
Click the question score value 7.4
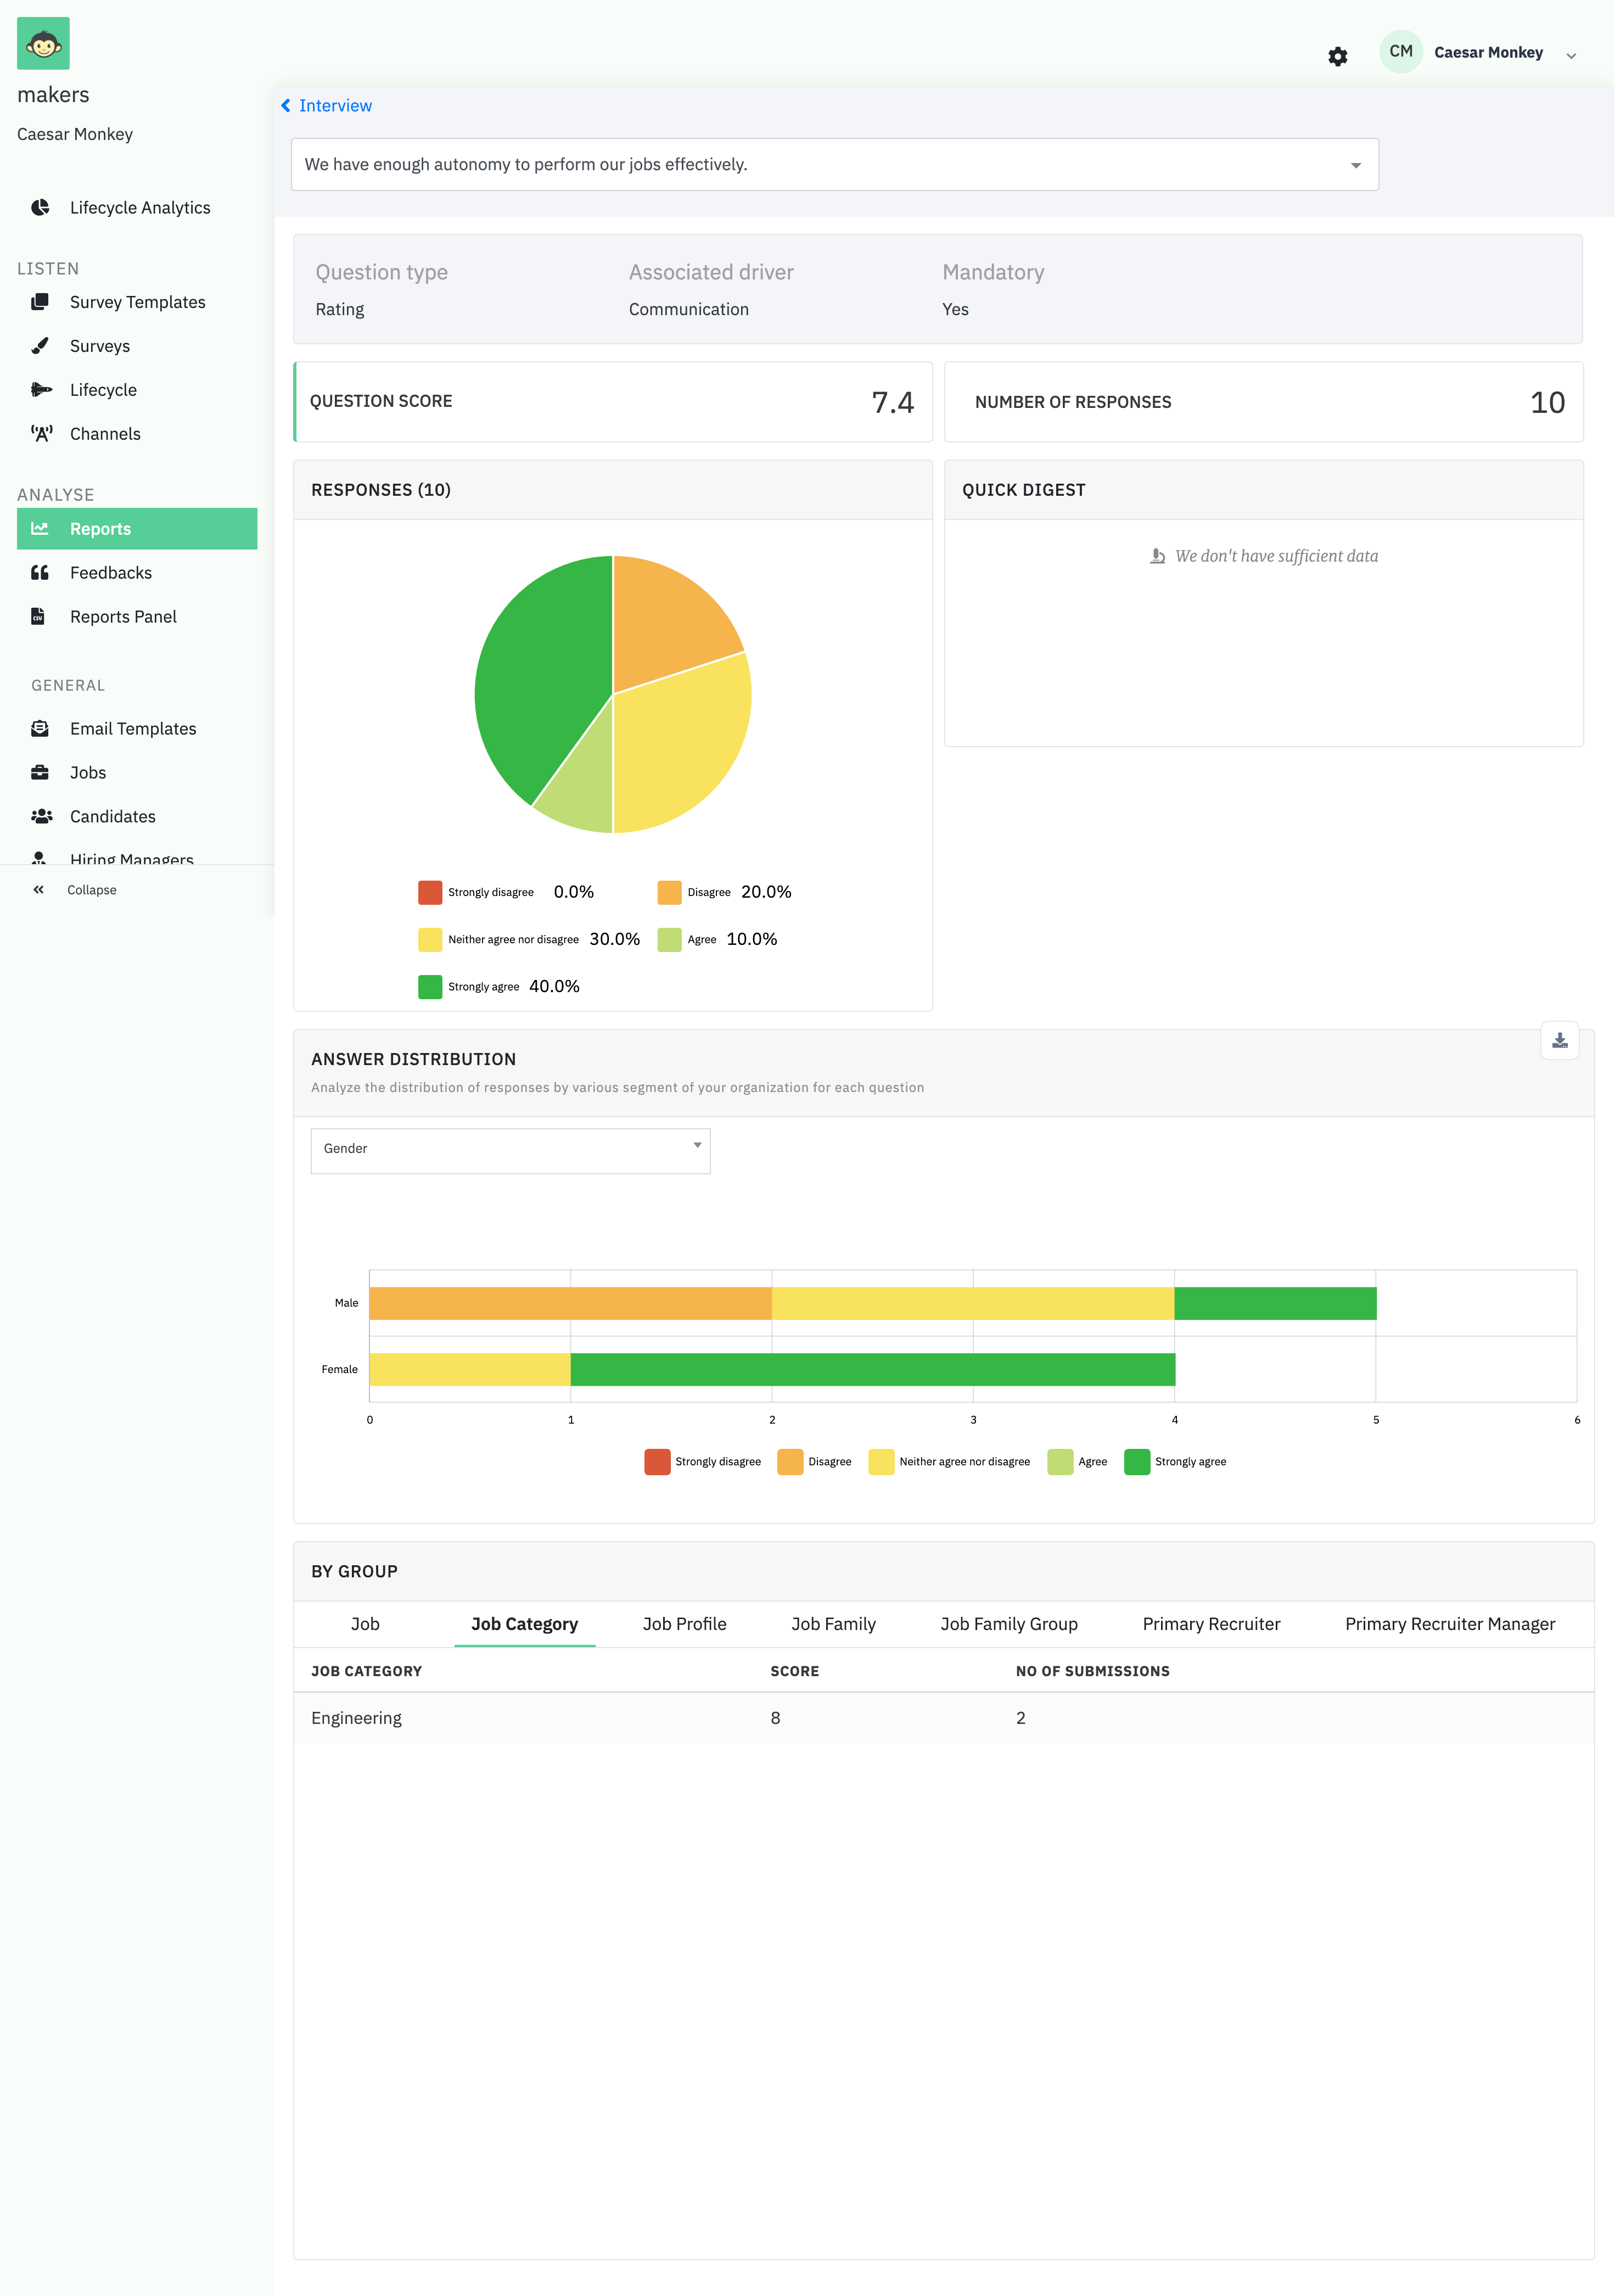coord(892,402)
